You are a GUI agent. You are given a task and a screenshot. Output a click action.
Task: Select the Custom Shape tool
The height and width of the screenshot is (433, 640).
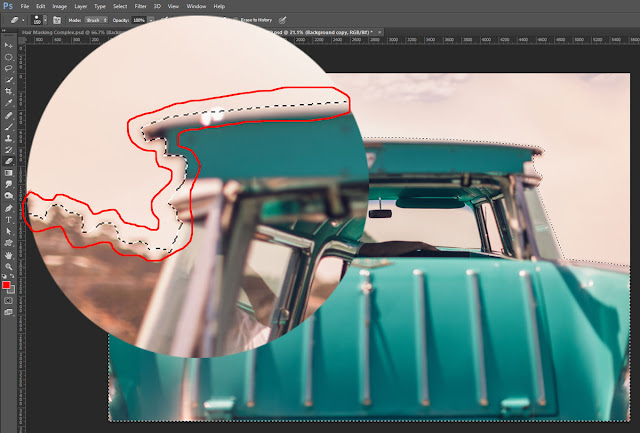coord(9,243)
